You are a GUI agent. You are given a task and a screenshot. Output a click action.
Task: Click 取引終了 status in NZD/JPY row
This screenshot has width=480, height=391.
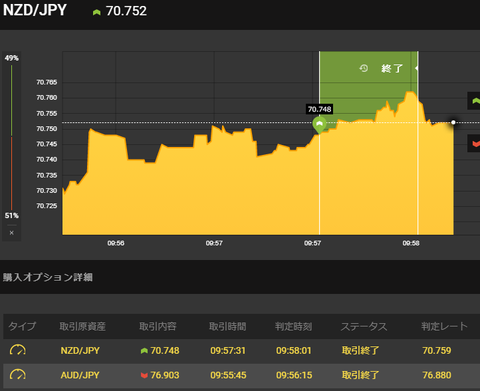click(x=360, y=351)
